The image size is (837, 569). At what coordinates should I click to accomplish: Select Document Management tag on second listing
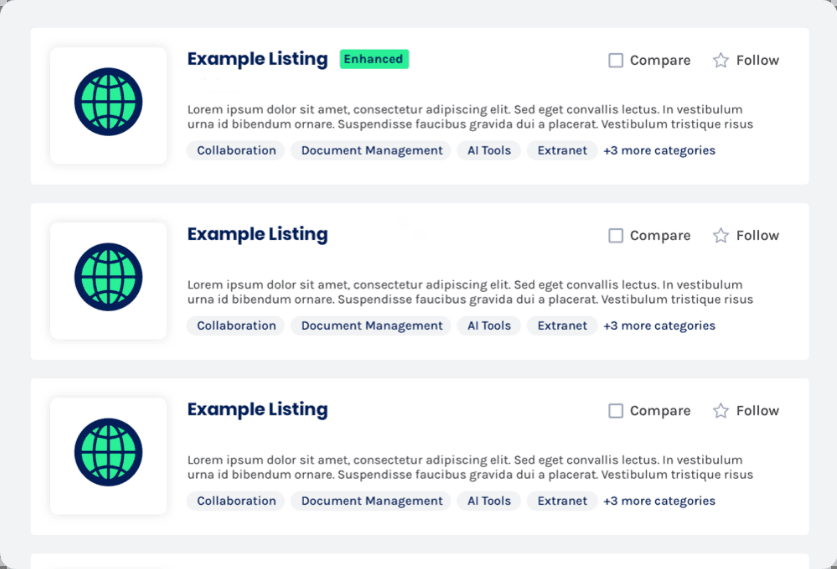pos(372,326)
